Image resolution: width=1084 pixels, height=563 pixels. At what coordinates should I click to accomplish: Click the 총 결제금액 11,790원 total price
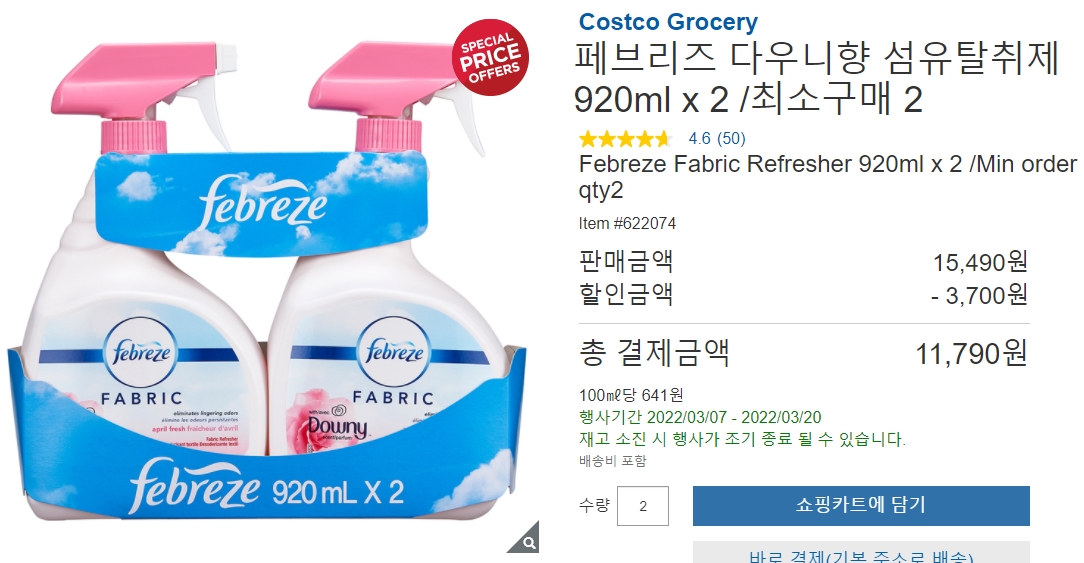(x=803, y=353)
